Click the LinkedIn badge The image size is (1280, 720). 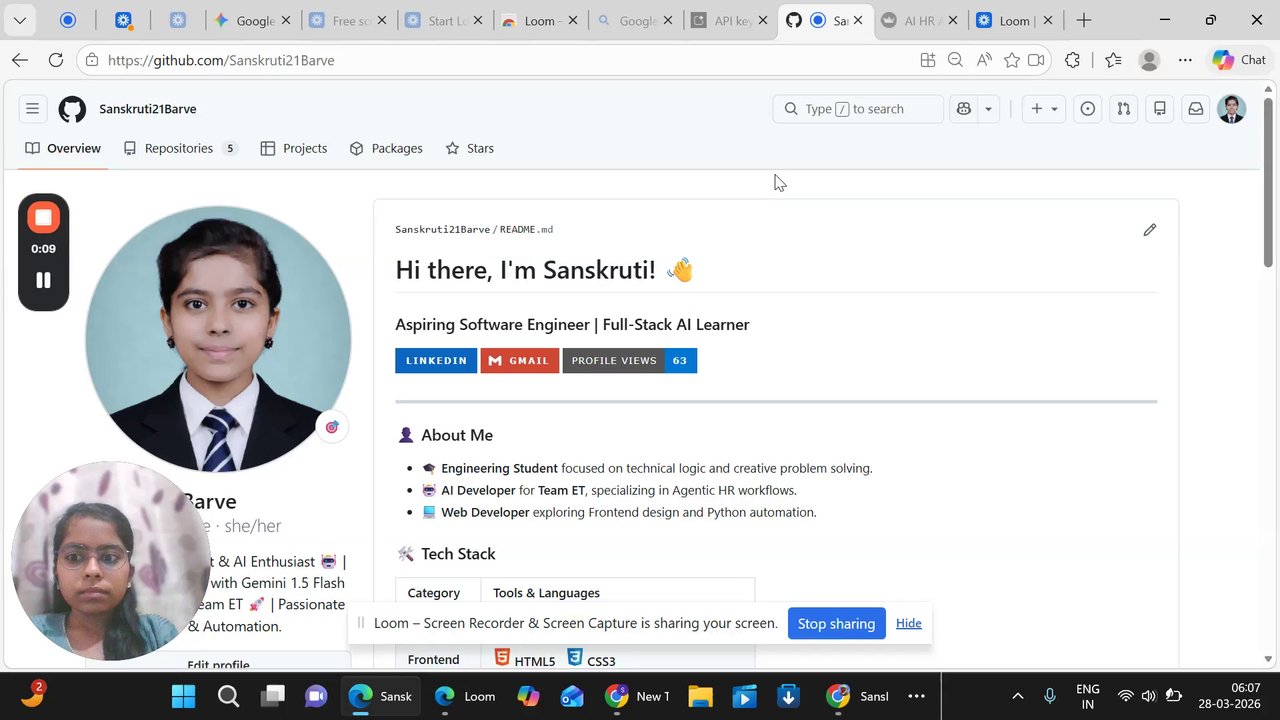tap(436, 360)
